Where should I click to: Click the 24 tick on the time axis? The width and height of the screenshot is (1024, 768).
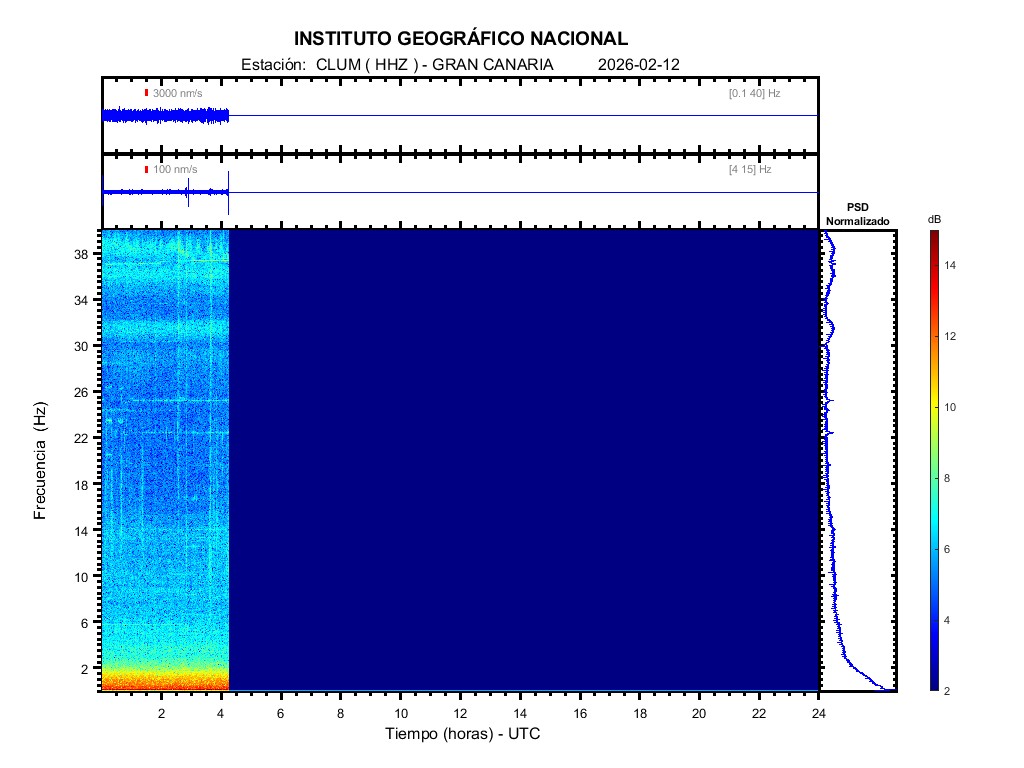[818, 713]
